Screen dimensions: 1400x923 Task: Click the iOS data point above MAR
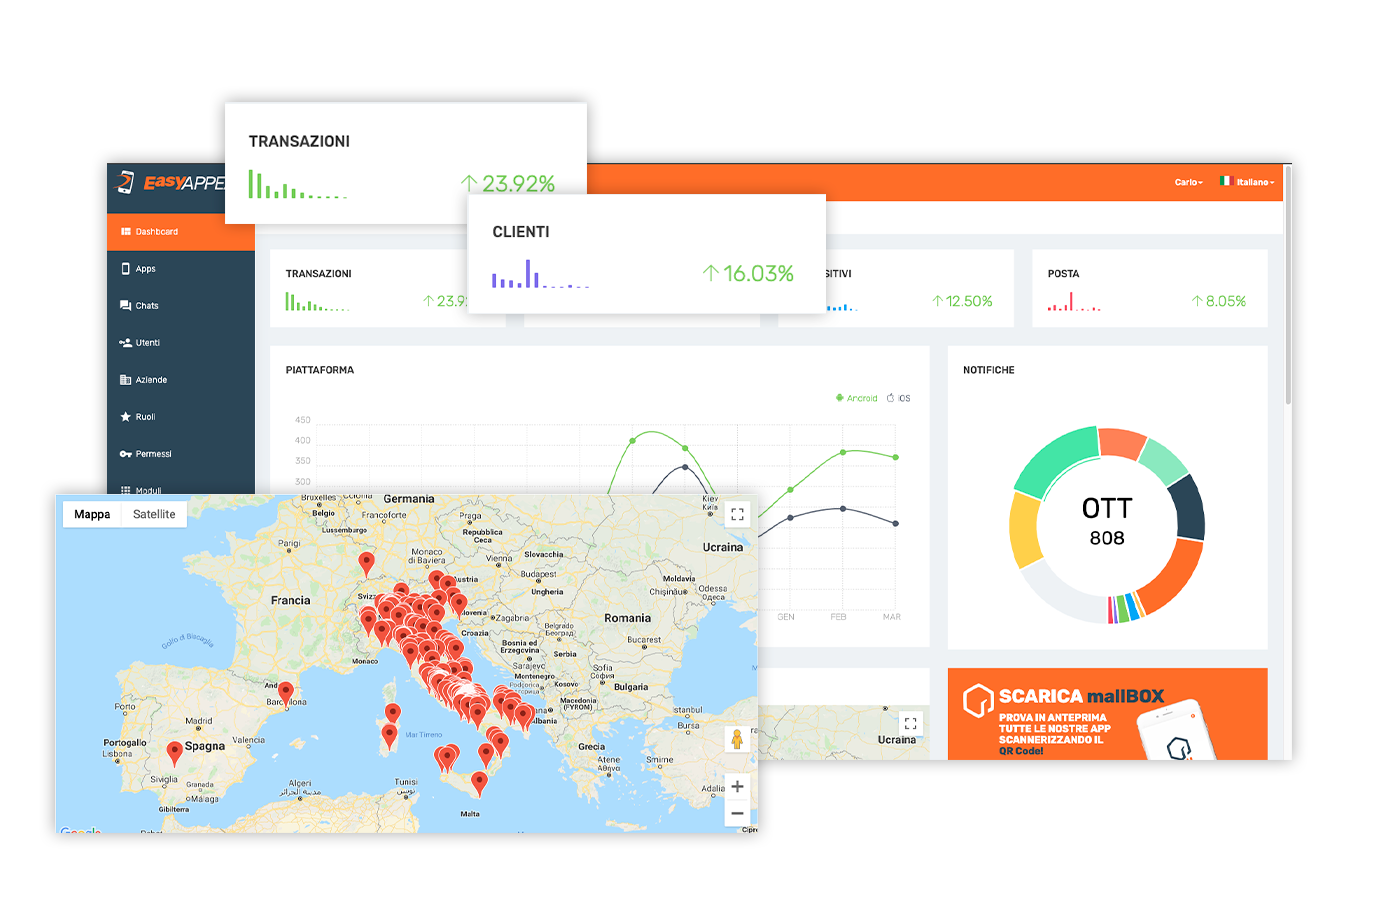coord(896,523)
